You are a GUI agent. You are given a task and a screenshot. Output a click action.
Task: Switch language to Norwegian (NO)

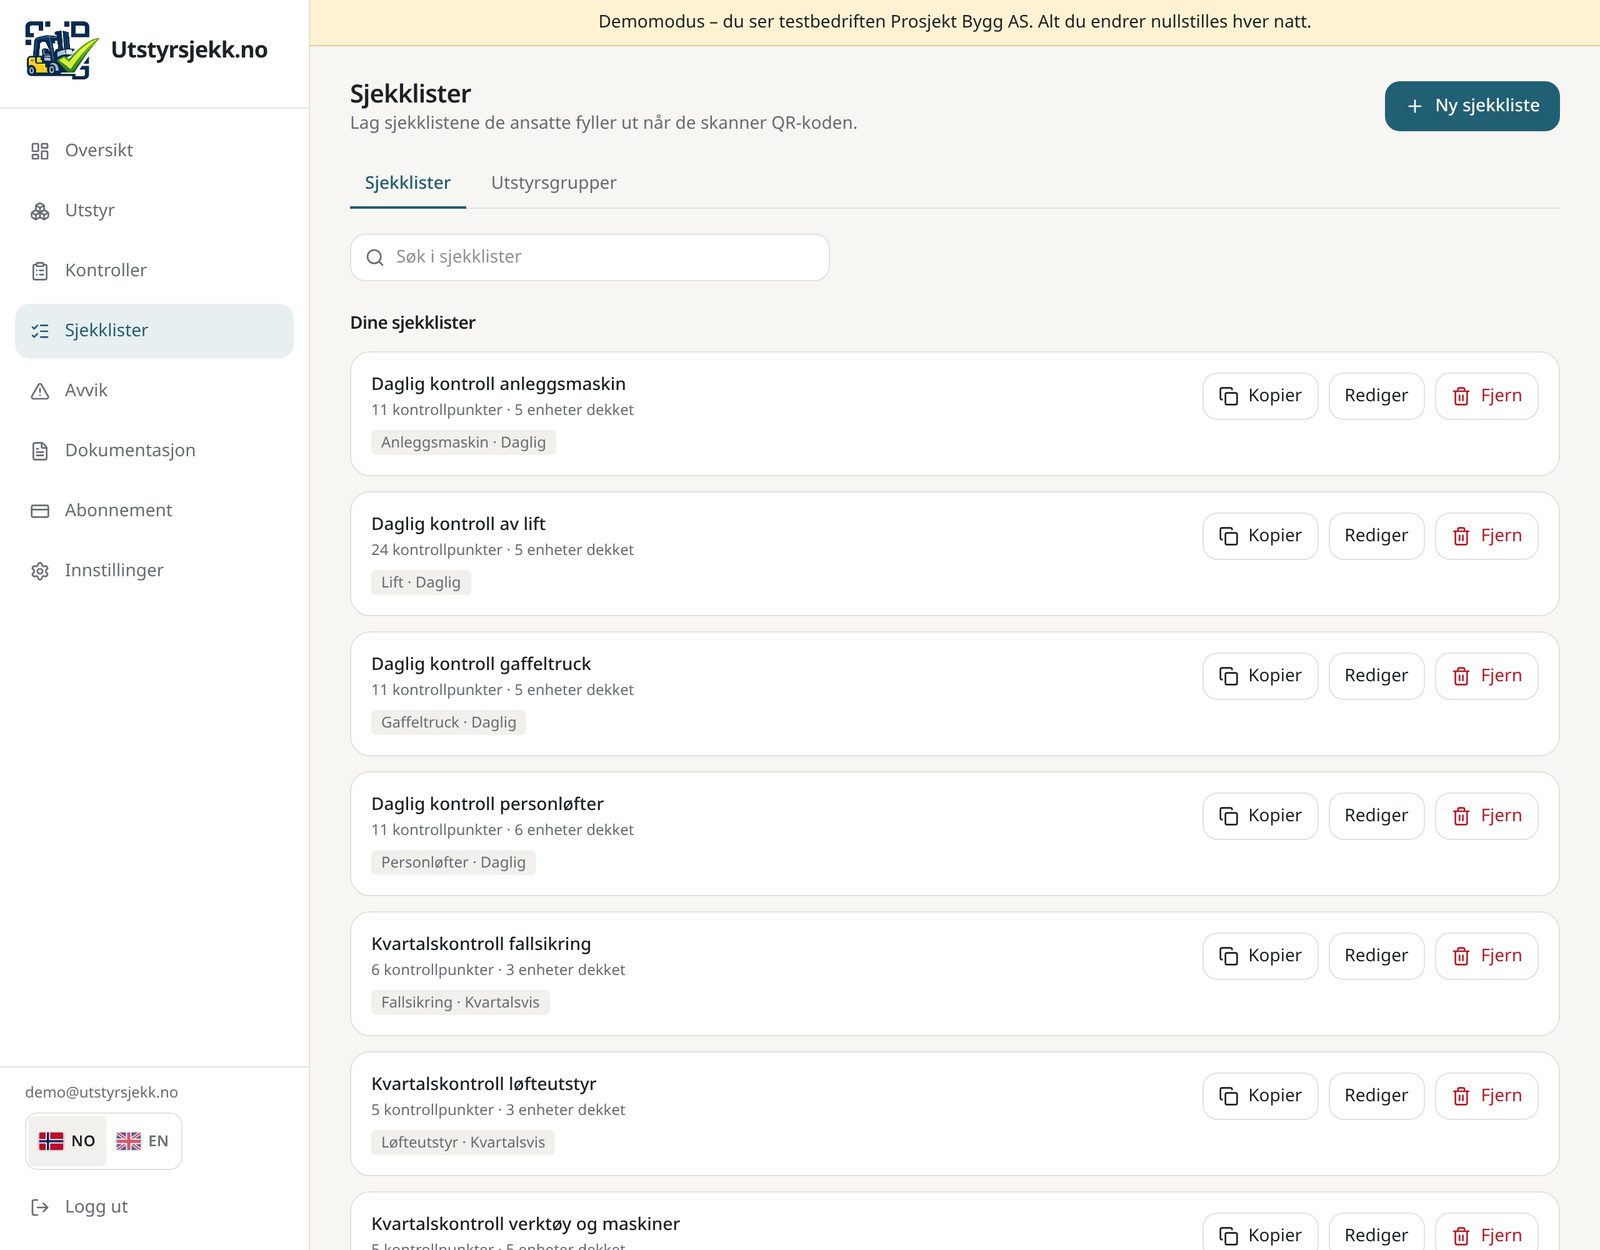click(x=67, y=1141)
